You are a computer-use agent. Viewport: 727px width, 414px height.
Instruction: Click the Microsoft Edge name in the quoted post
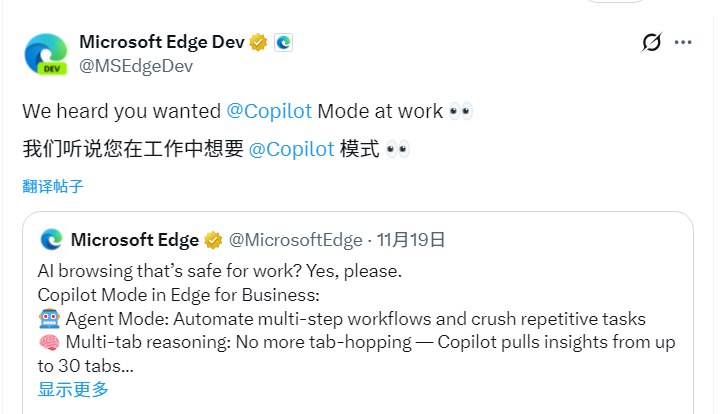coord(134,240)
